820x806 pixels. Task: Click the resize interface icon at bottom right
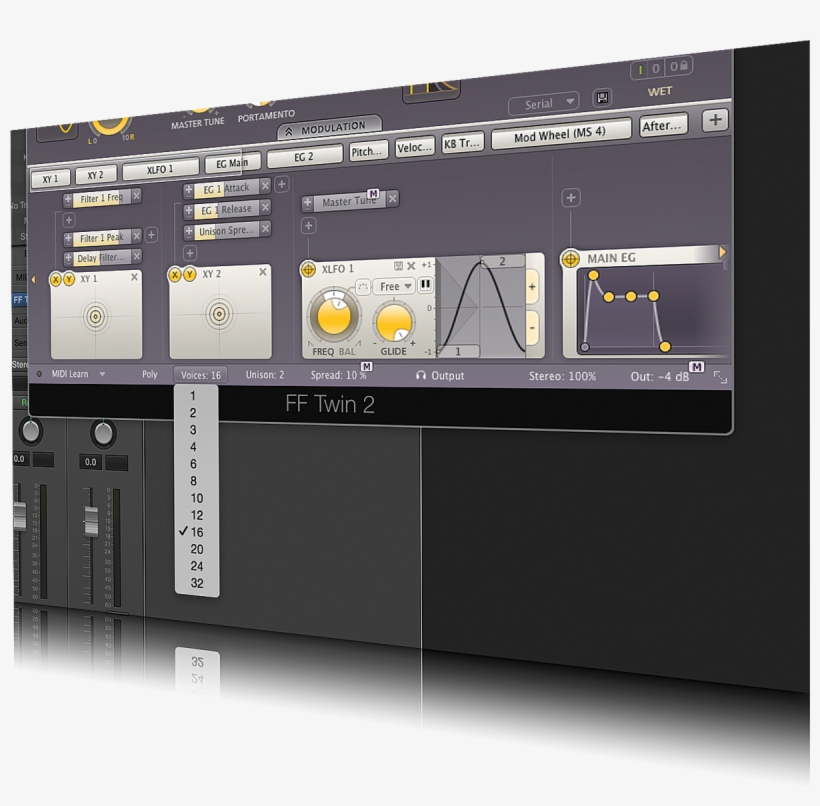point(720,377)
